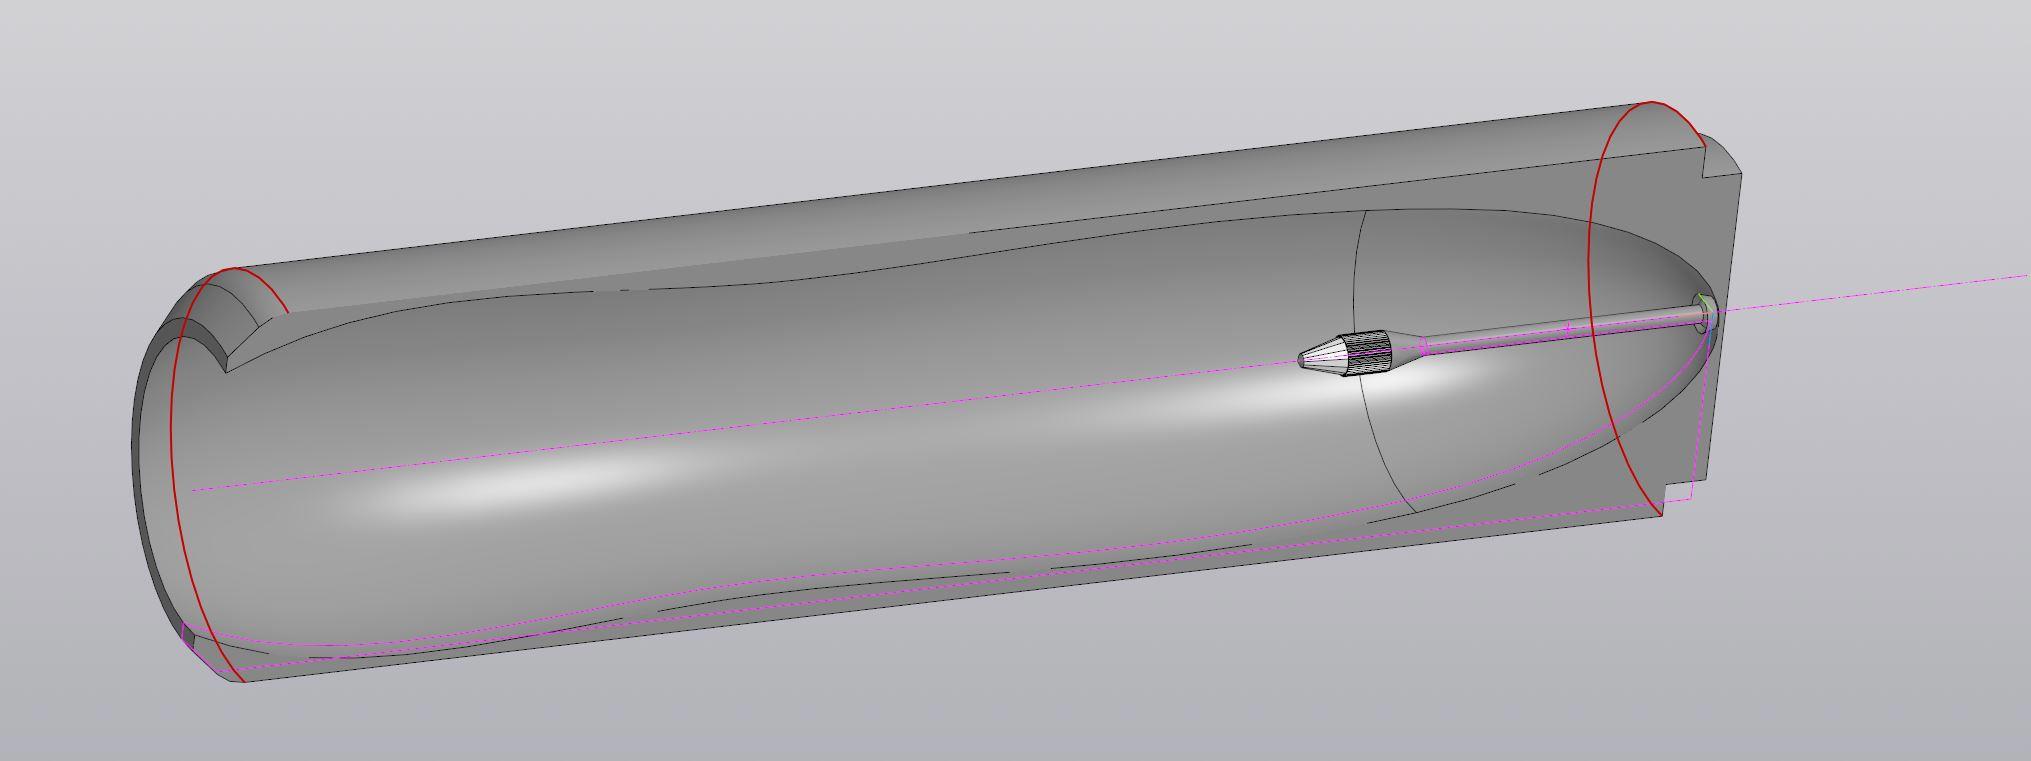Select the tapered neck behind the knurled grip
The image size is (2031, 761).
coord(1406,349)
